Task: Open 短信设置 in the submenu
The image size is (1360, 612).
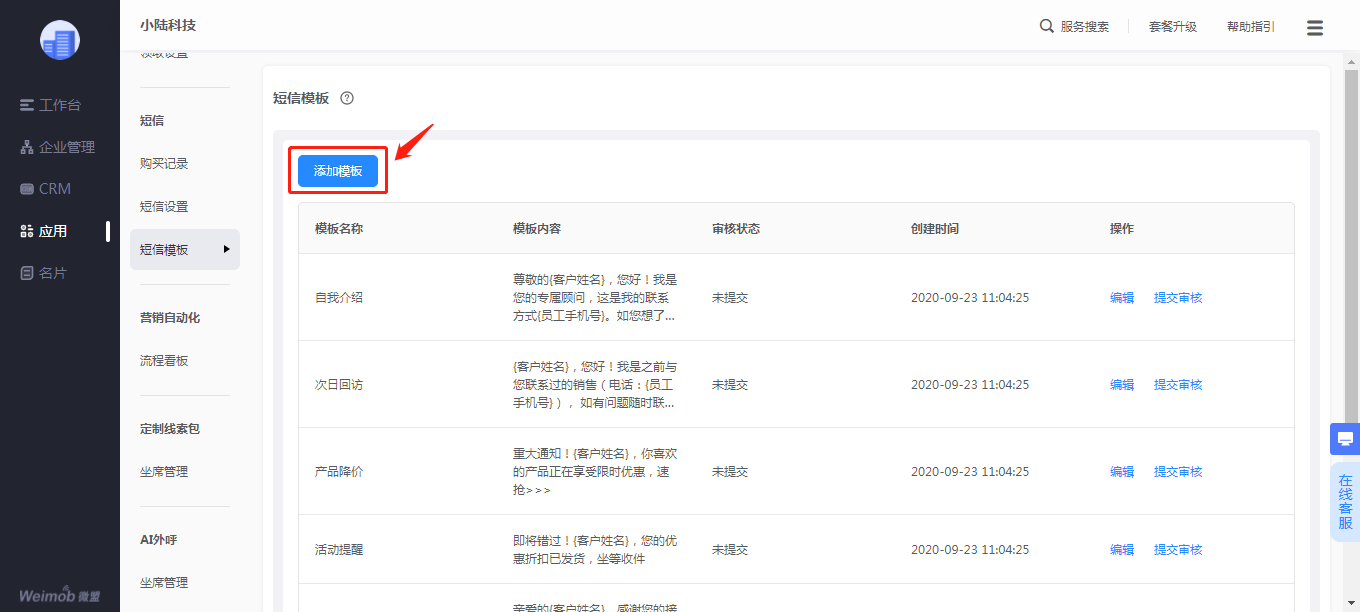Action: point(164,207)
